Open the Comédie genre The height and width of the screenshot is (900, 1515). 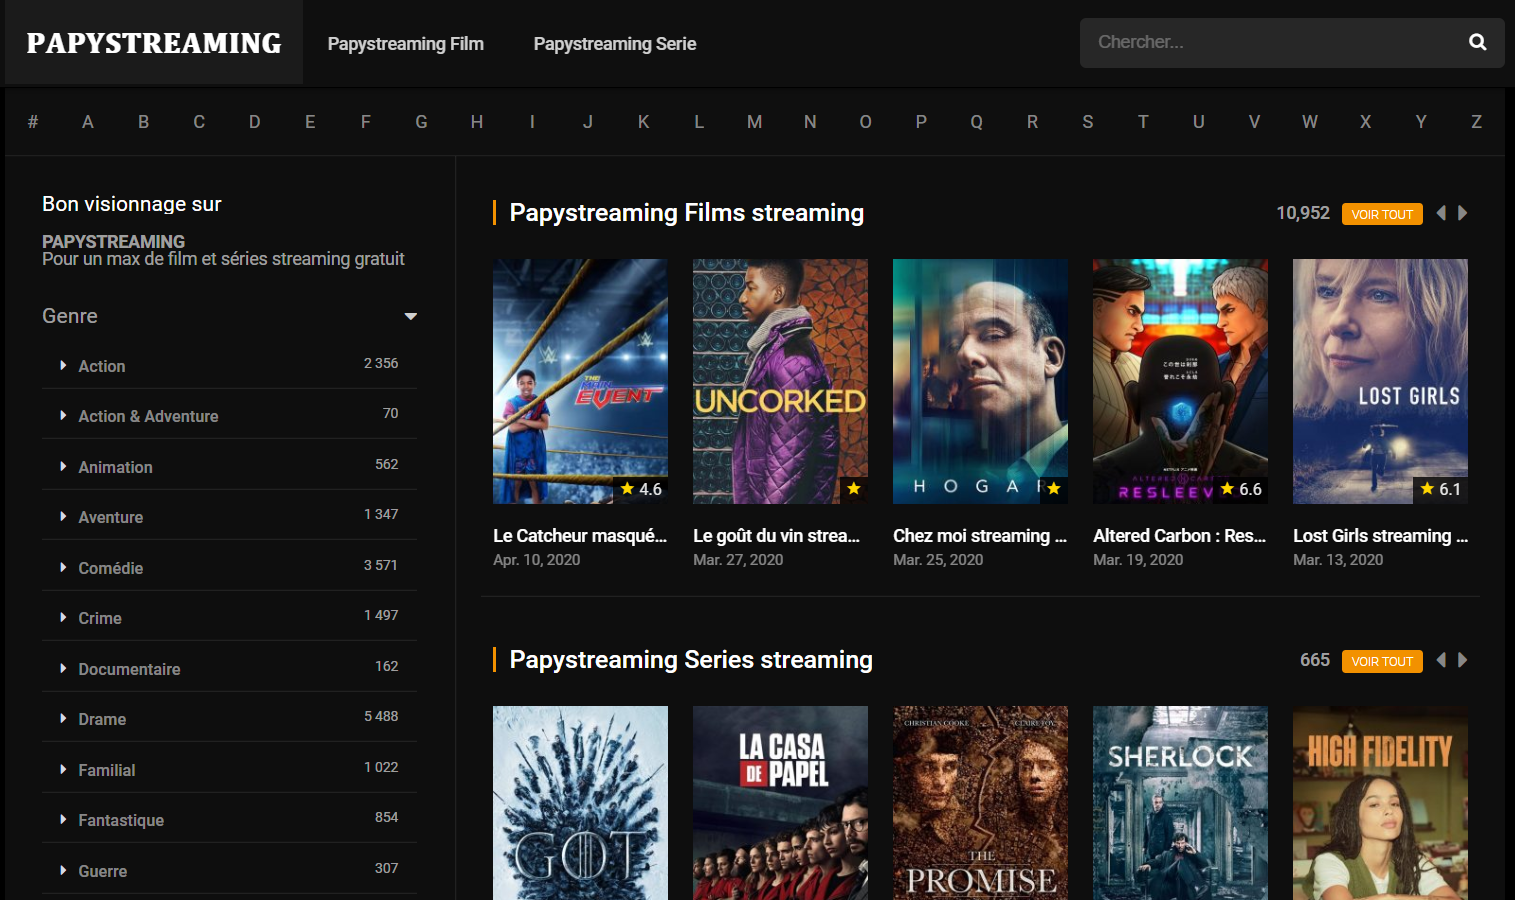pyautogui.click(x=111, y=568)
